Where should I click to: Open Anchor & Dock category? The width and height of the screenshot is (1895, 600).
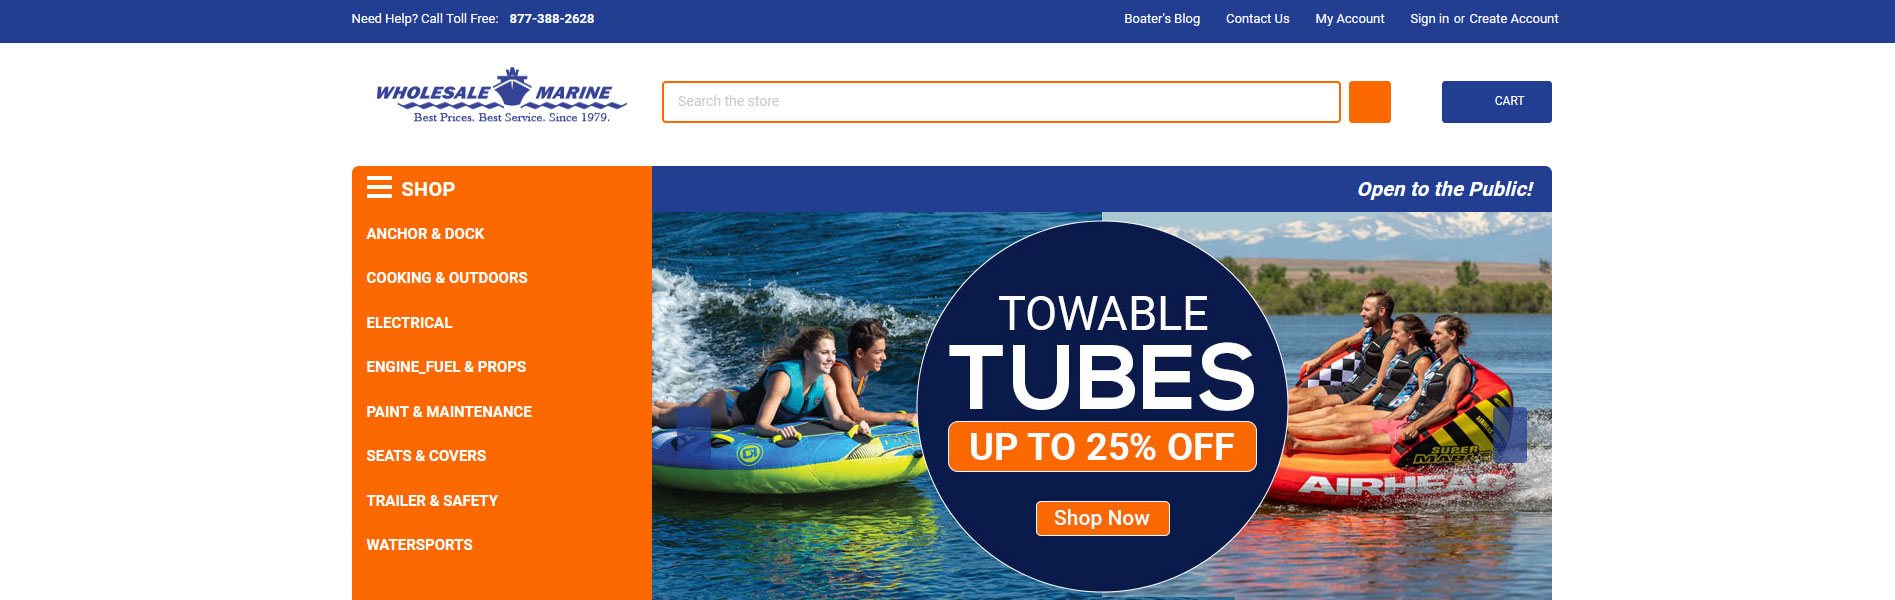pos(425,234)
